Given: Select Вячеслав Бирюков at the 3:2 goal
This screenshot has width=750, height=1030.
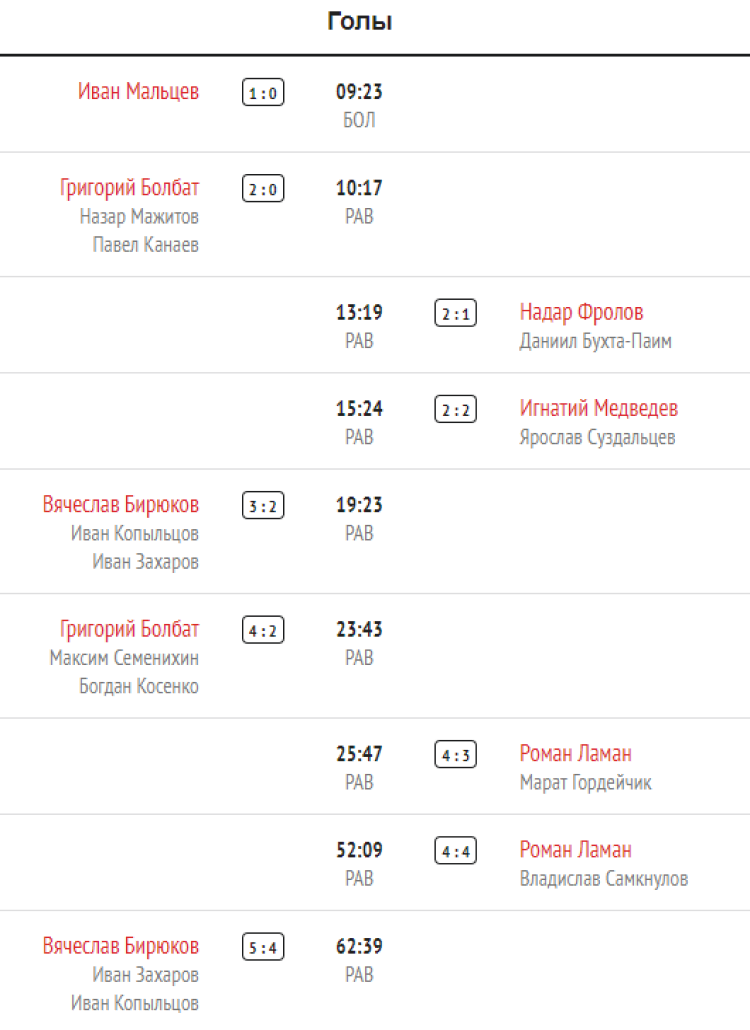Looking at the screenshot, I should click(120, 505).
